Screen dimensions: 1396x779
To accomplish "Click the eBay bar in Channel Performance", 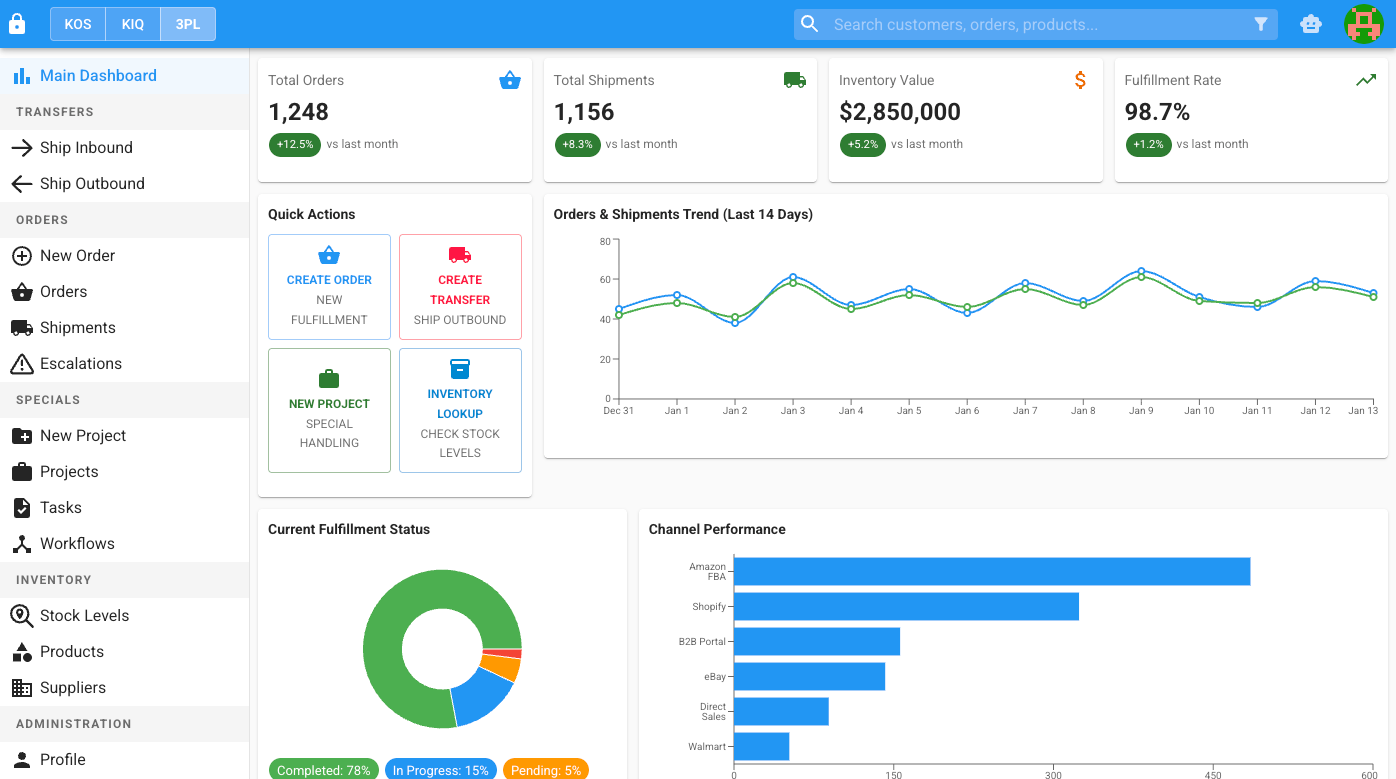I will [809, 677].
